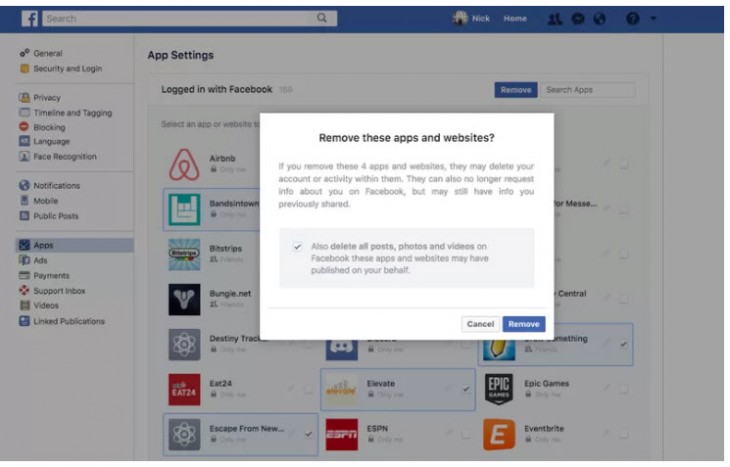
Task: Click the Elevate app logo
Action: click(342, 390)
